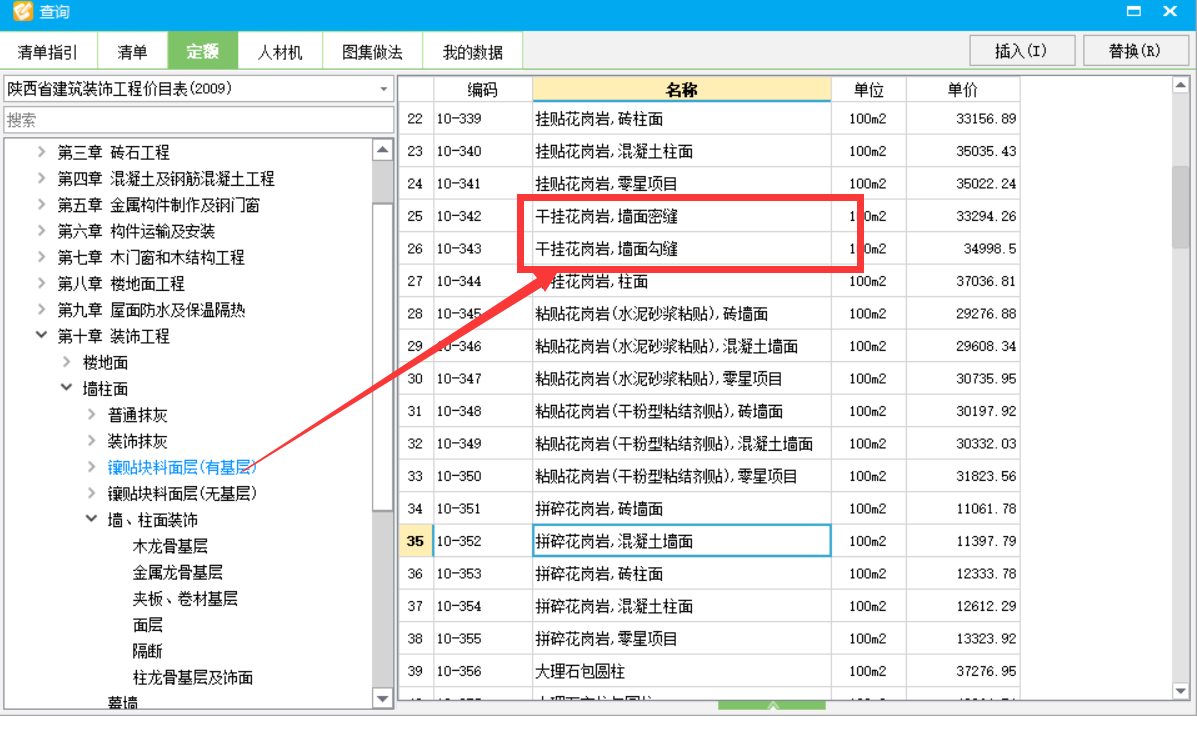
Task: Click the 插入(I) button
Action: (1022, 50)
